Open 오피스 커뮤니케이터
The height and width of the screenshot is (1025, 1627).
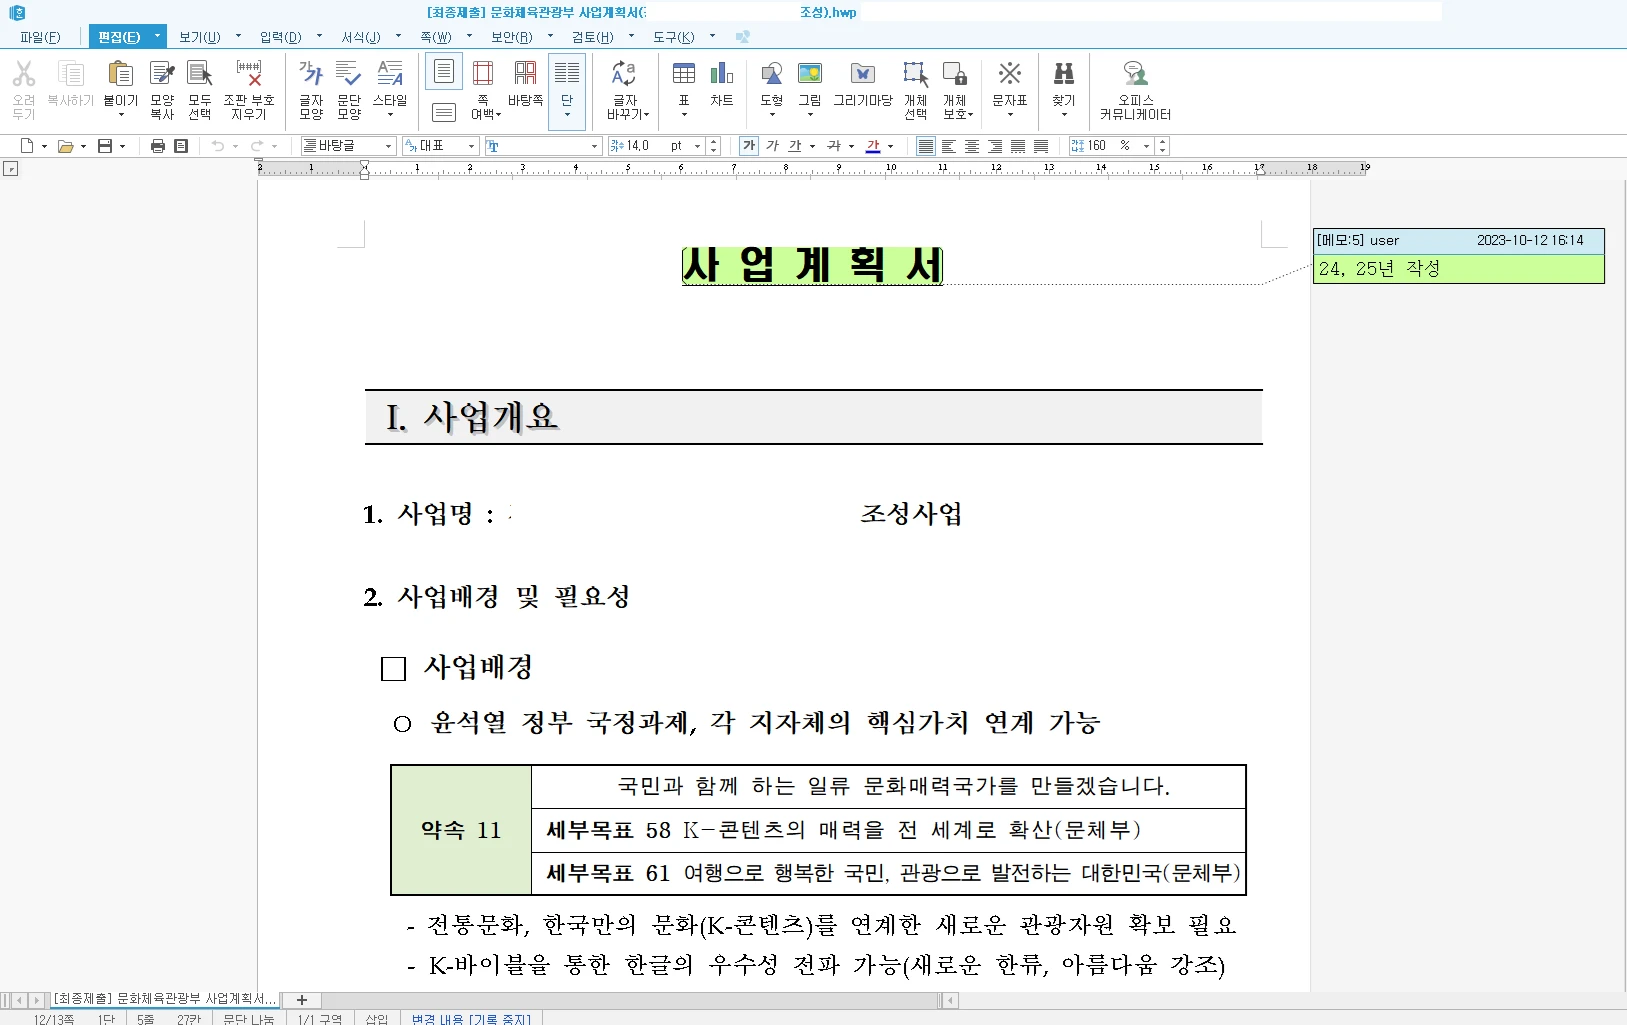pyautogui.click(x=1135, y=89)
